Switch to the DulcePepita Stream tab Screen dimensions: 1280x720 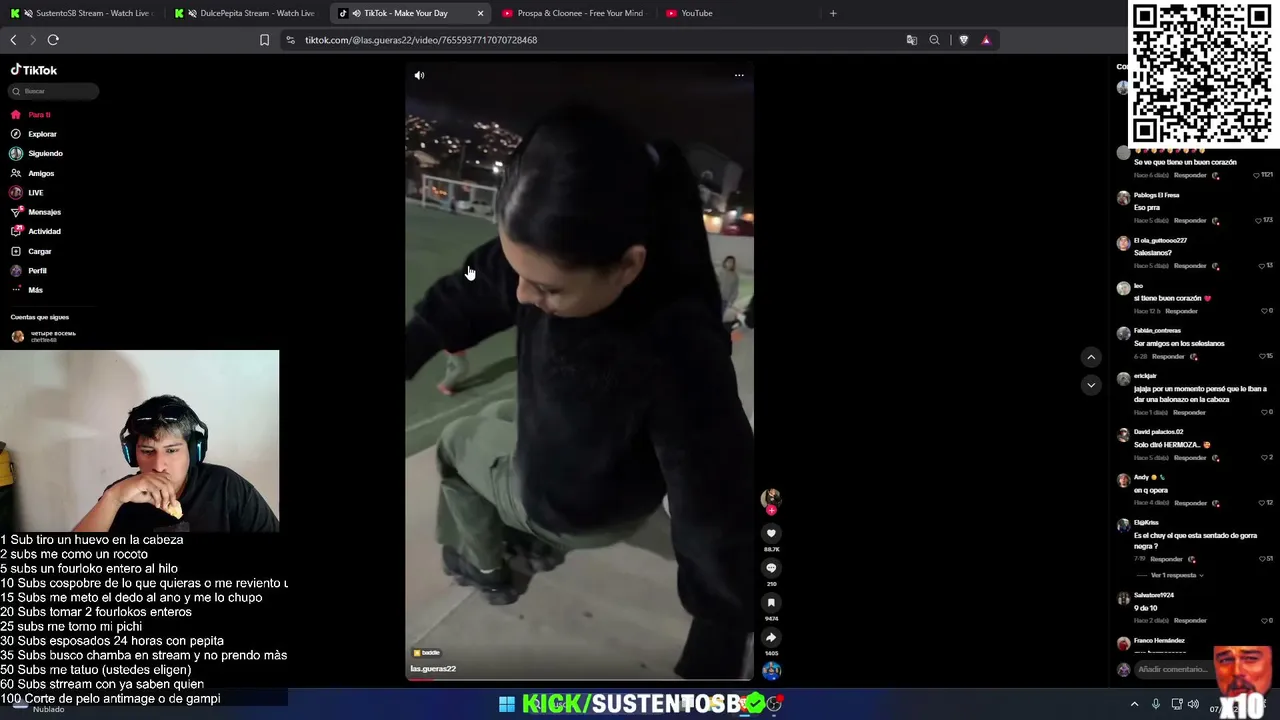pyautogui.click(x=247, y=13)
